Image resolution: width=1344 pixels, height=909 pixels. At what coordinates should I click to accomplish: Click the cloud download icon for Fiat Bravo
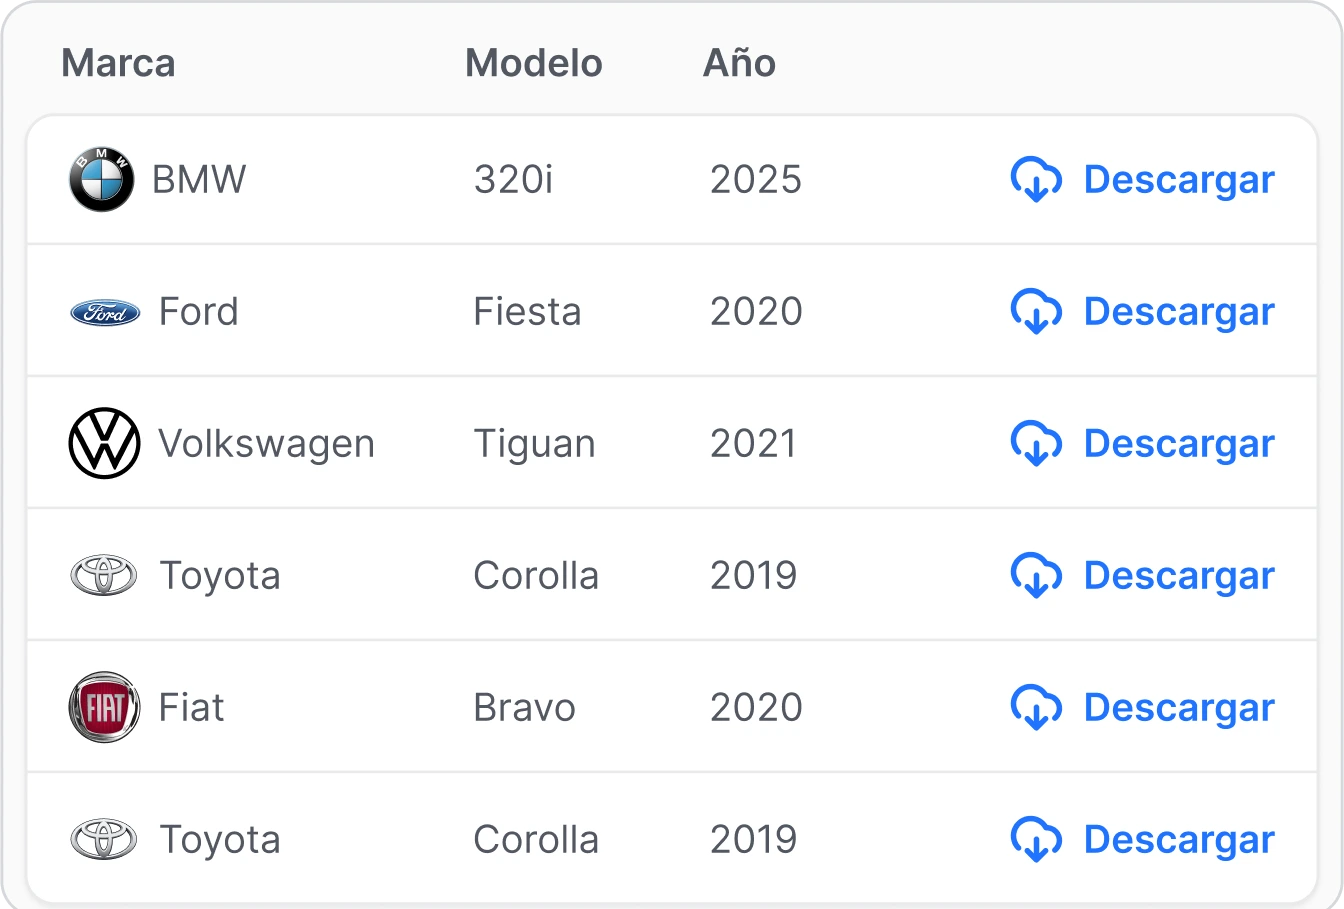coord(1036,708)
